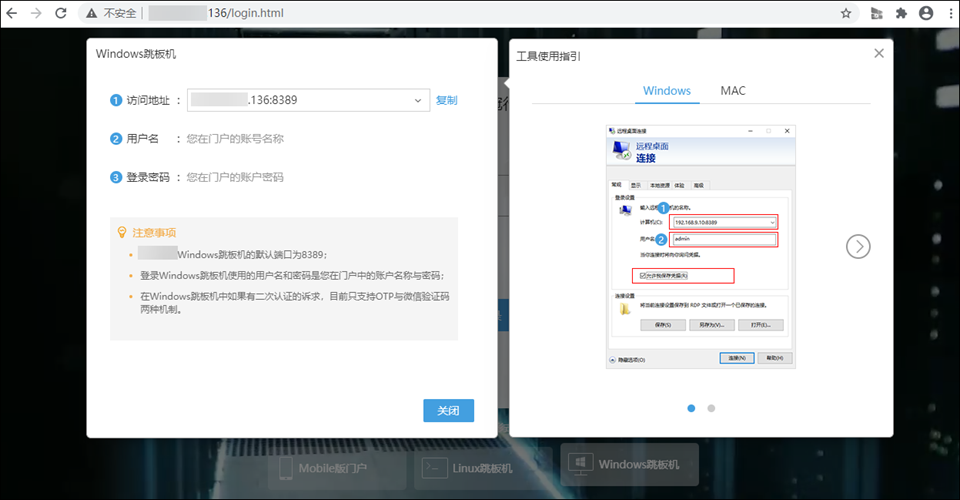Open the Chrome three-dot menu
Viewport: 960px width, 500px height.
(x=948, y=13)
